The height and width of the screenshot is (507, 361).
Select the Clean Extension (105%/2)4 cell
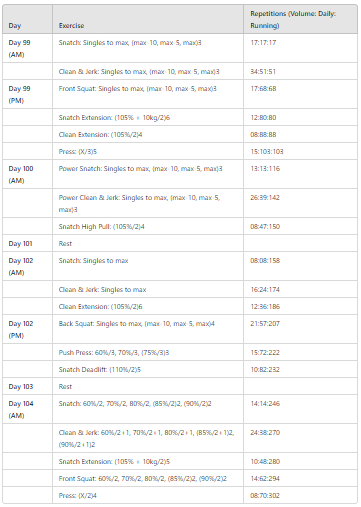(148, 134)
